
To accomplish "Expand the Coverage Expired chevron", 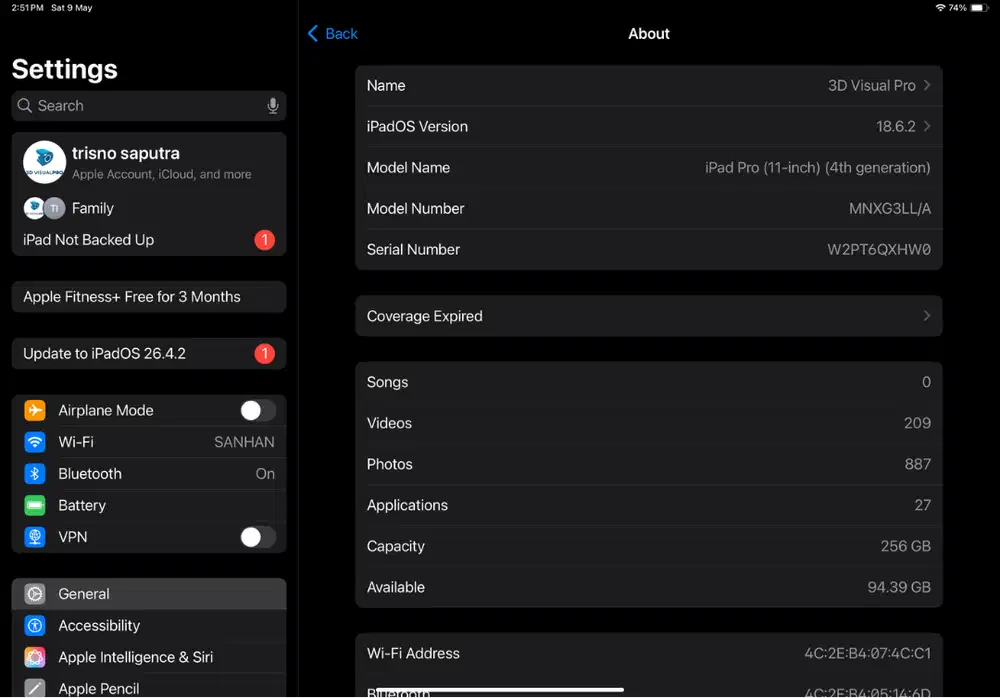I will pyautogui.click(x=927, y=316).
